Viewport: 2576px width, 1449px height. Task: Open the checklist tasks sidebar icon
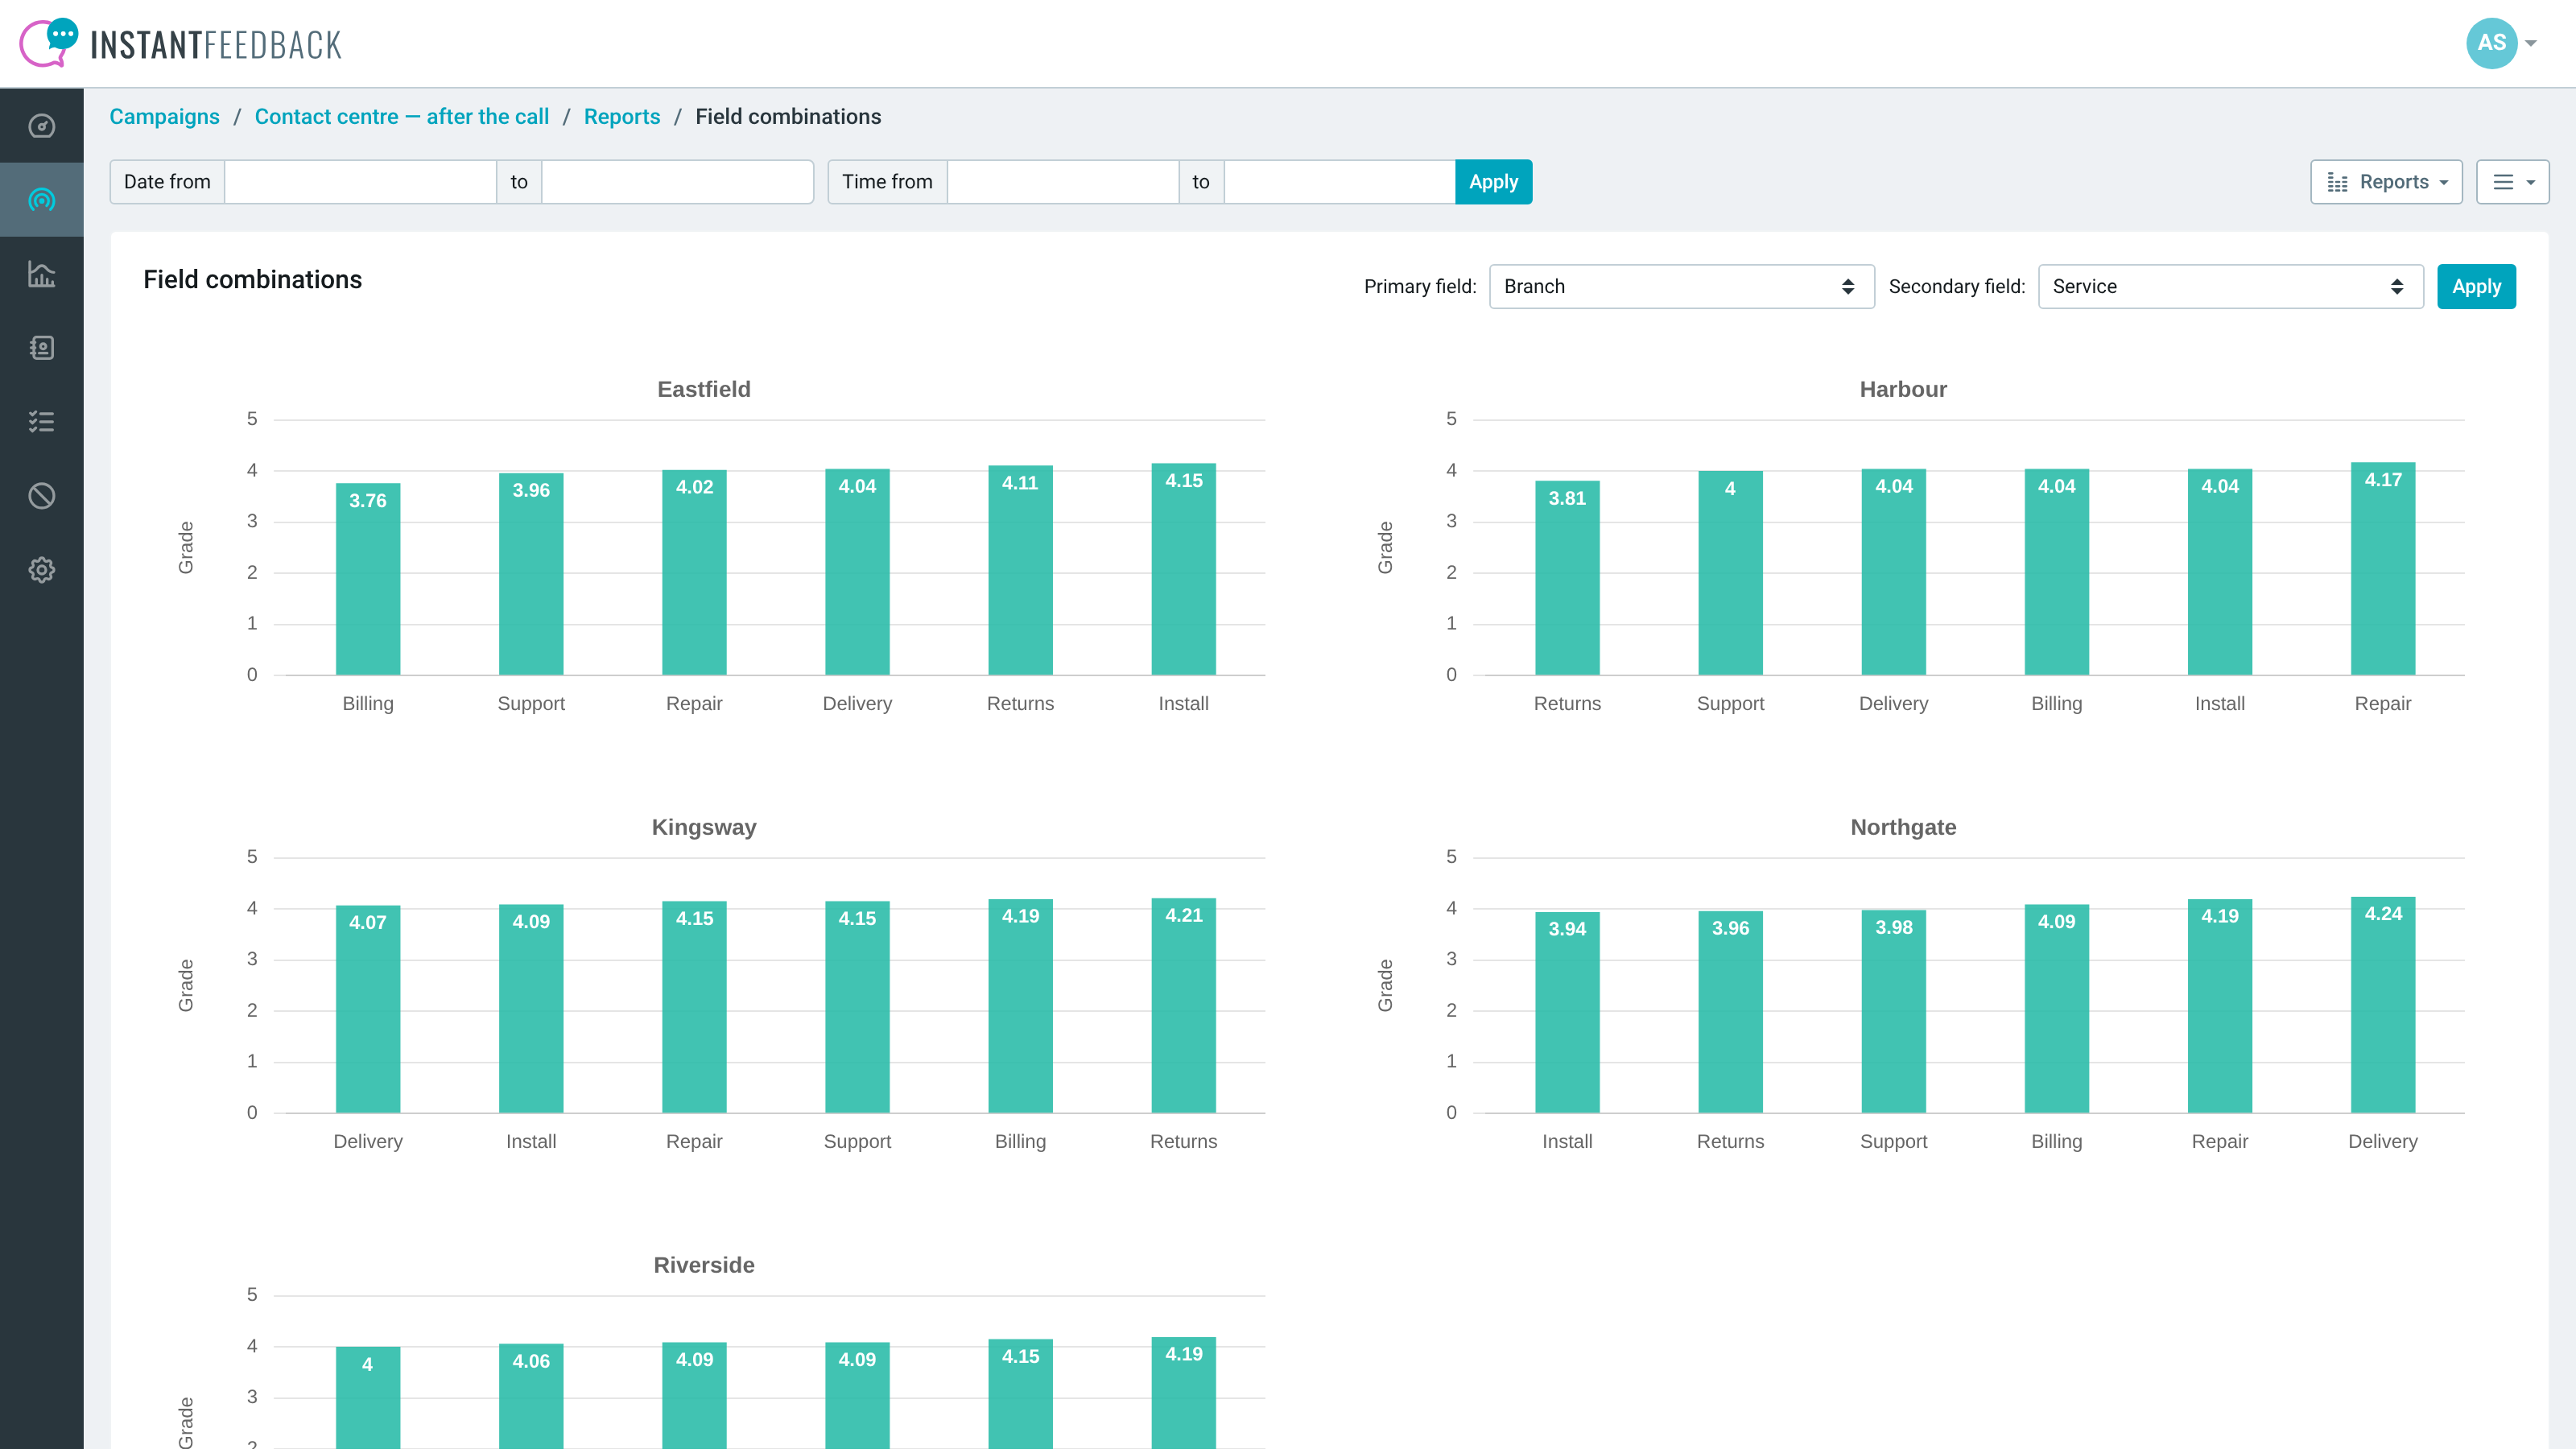(x=41, y=422)
